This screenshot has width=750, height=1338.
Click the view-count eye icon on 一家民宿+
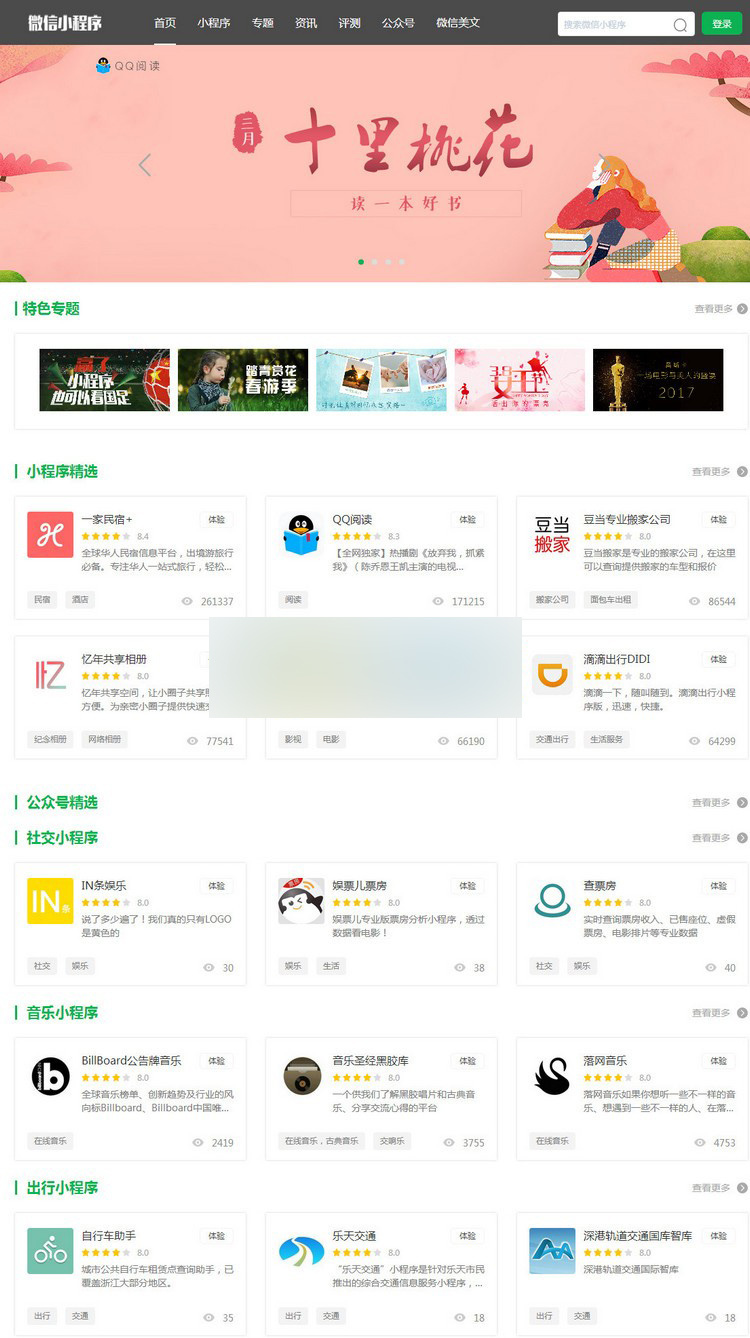[187, 601]
